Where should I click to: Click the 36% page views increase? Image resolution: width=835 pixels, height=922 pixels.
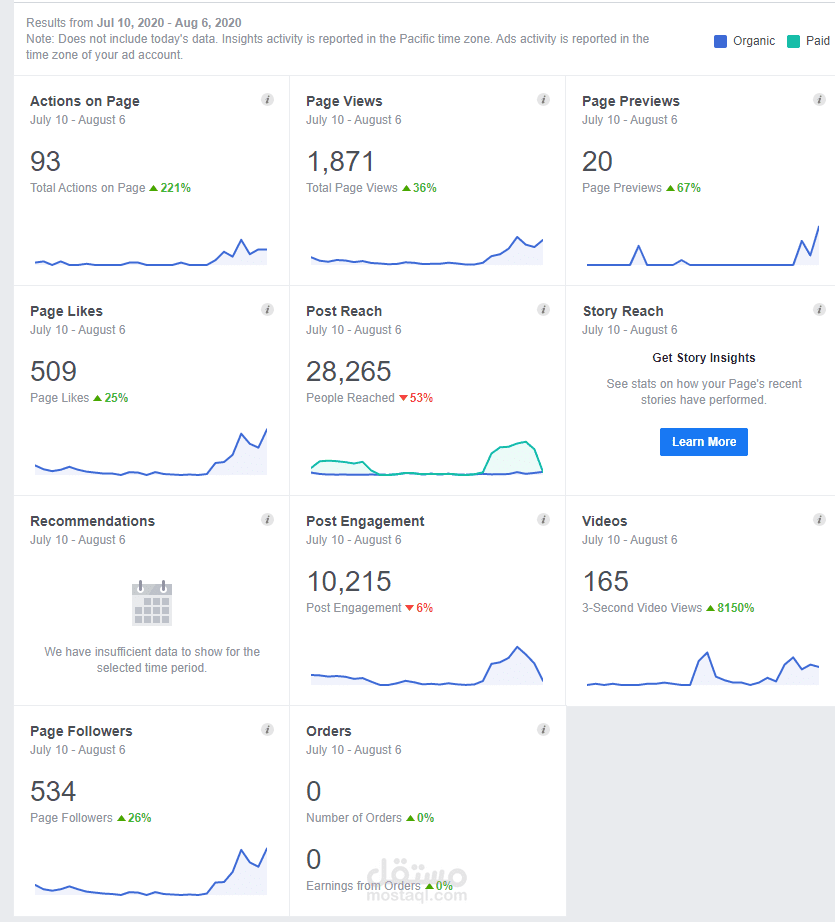coord(419,188)
